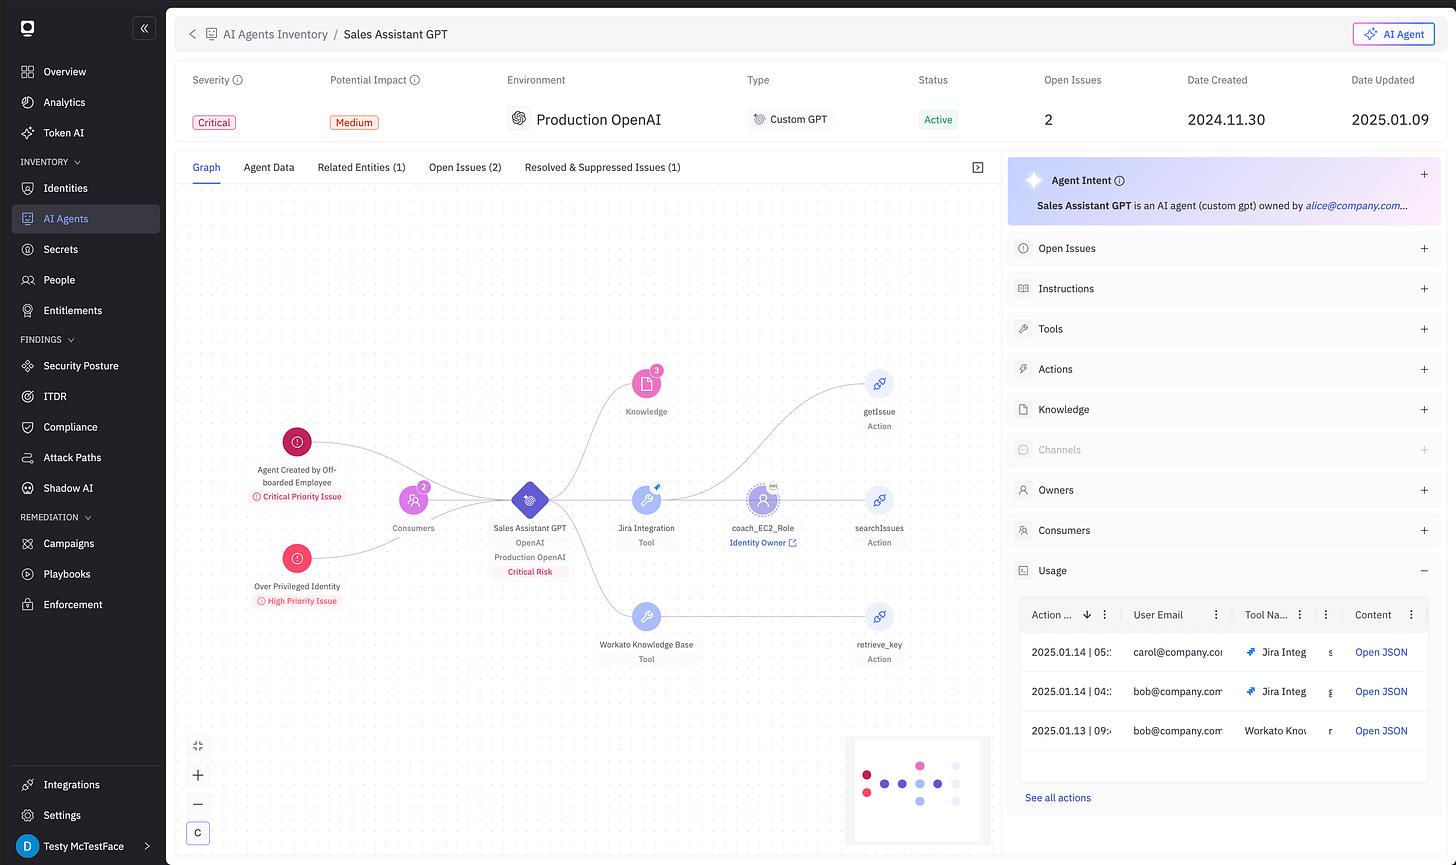Click the Knowledge document node in the graph
This screenshot has width=1456, height=865.
[647, 384]
